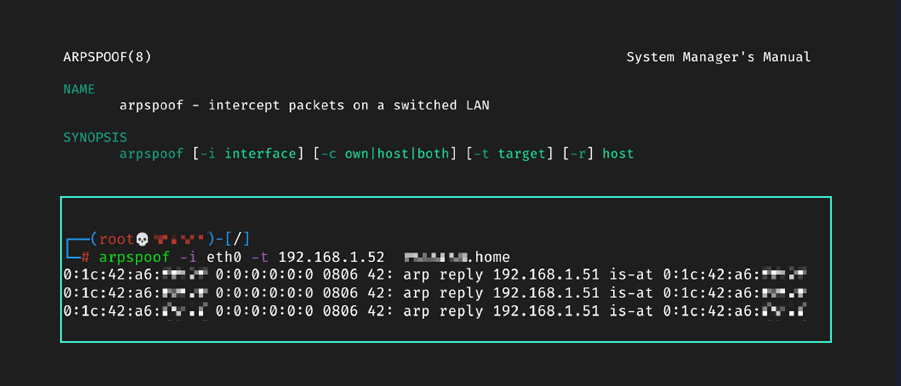This screenshot has height=386, width=901.
Task: Select the SYNOPSIS section heading
Action: (x=95, y=138)
